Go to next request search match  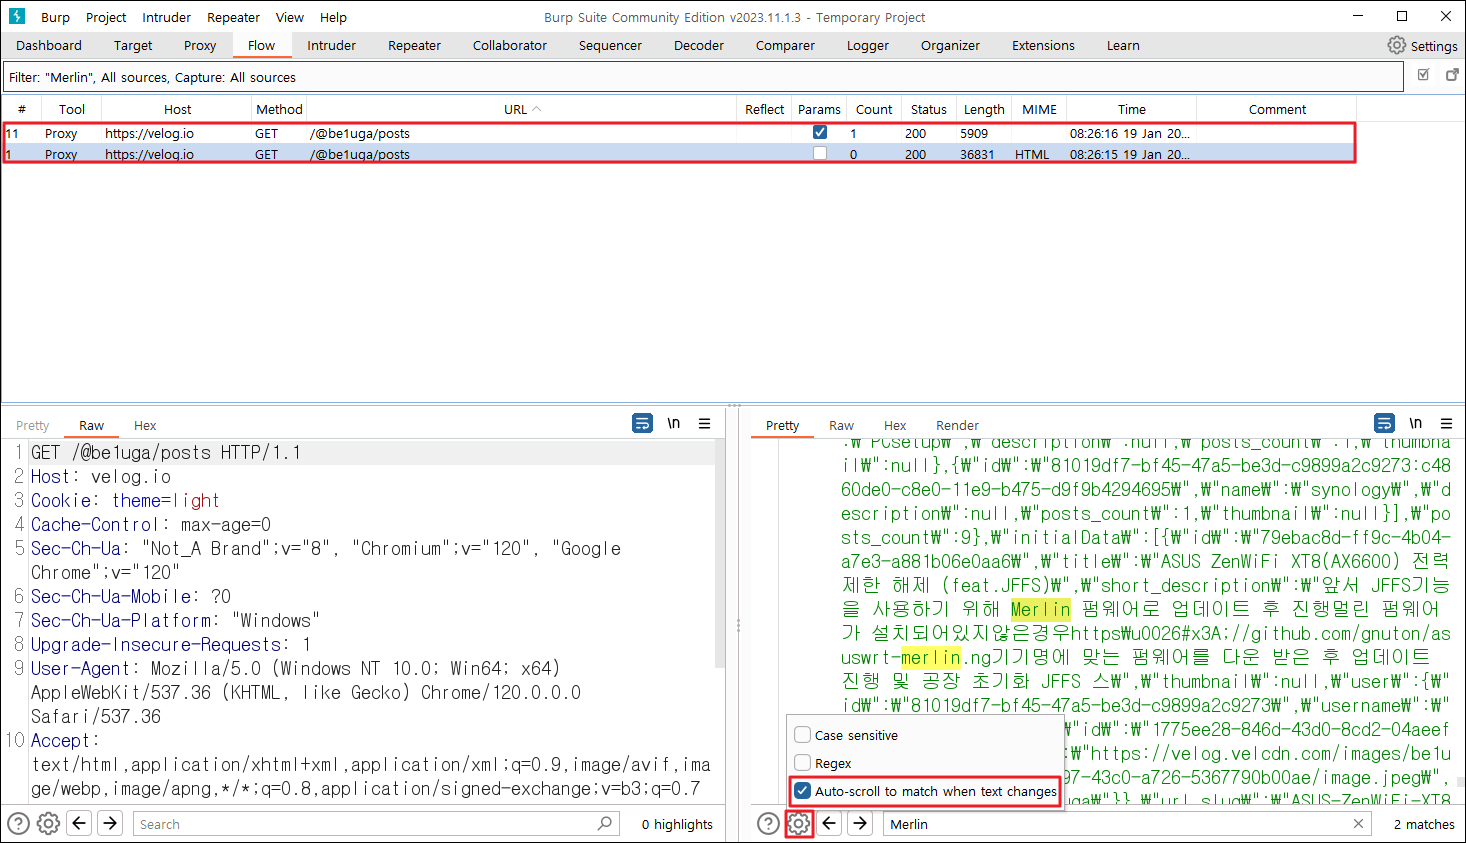(110, 824)
